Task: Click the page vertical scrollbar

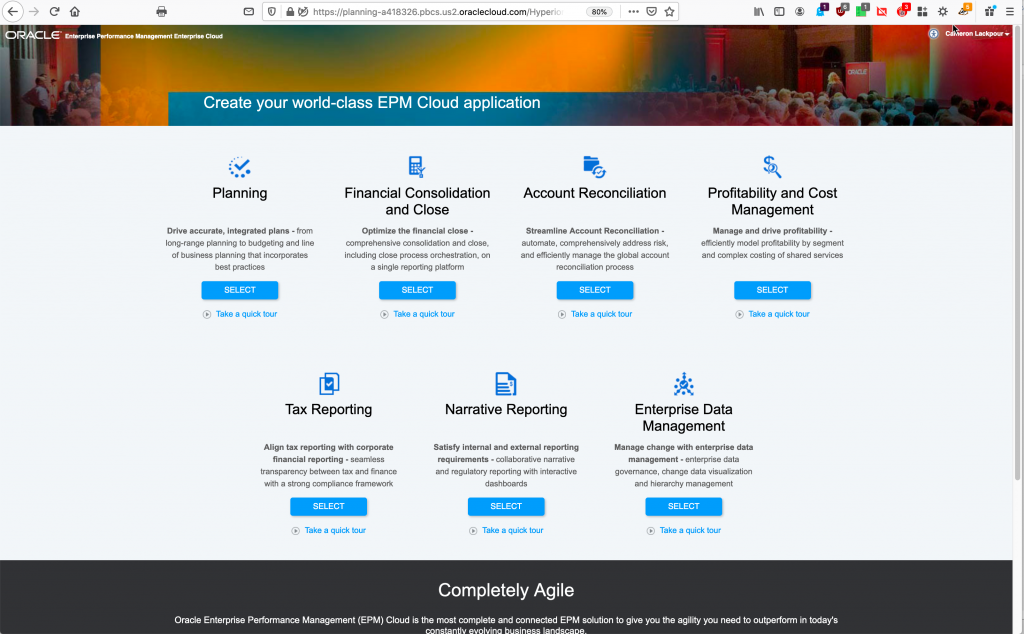Action: [1017, 255]
